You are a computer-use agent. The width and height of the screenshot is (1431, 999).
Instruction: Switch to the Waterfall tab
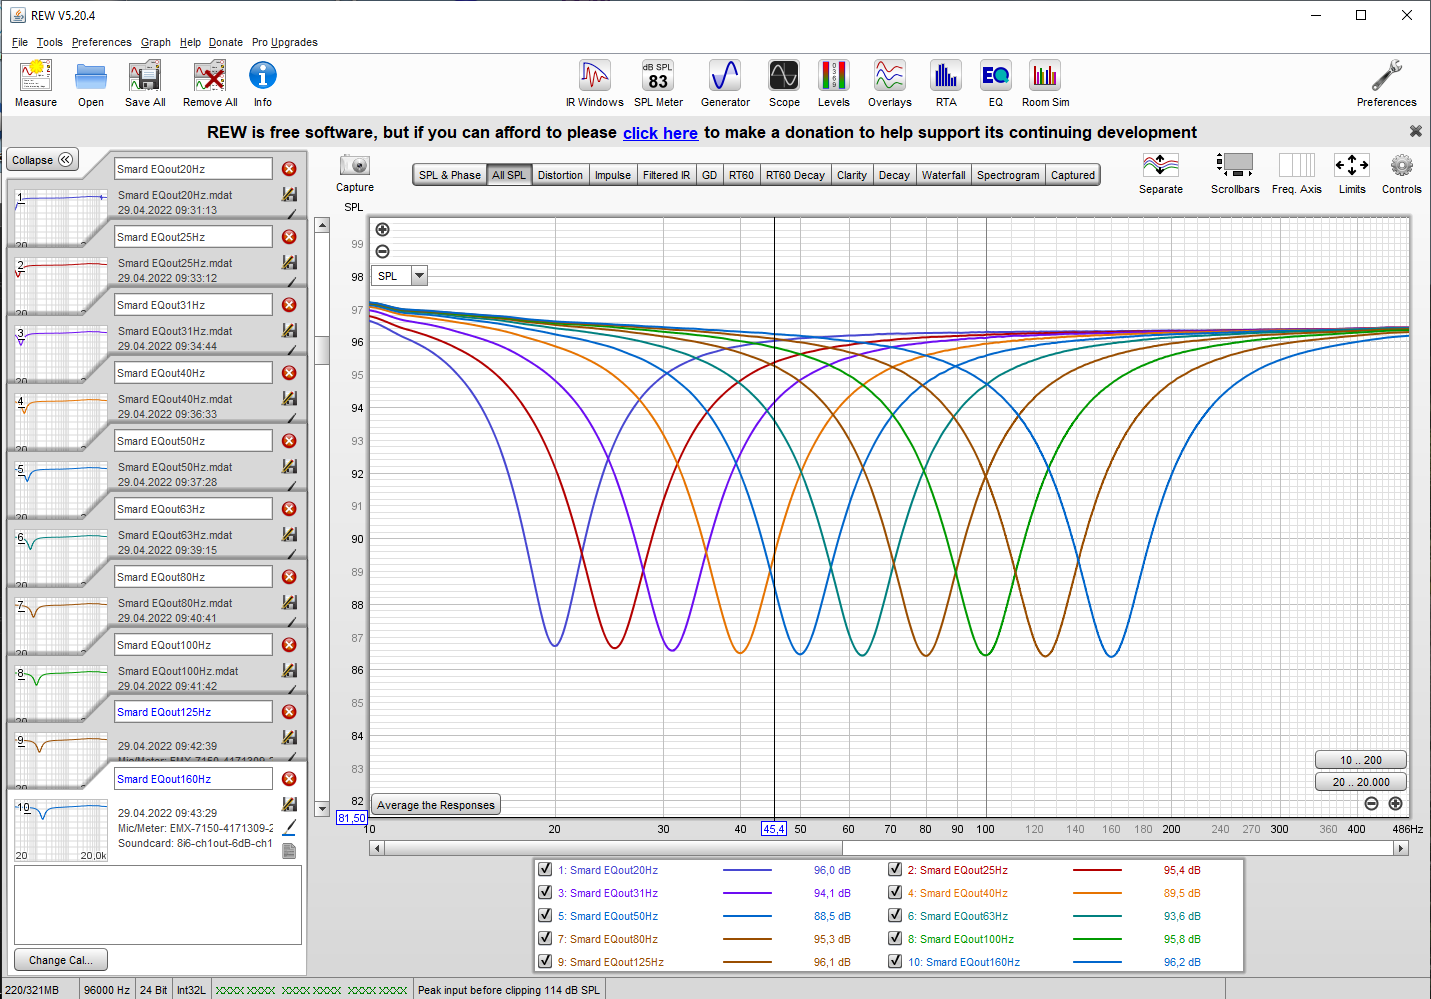[943, 175]
